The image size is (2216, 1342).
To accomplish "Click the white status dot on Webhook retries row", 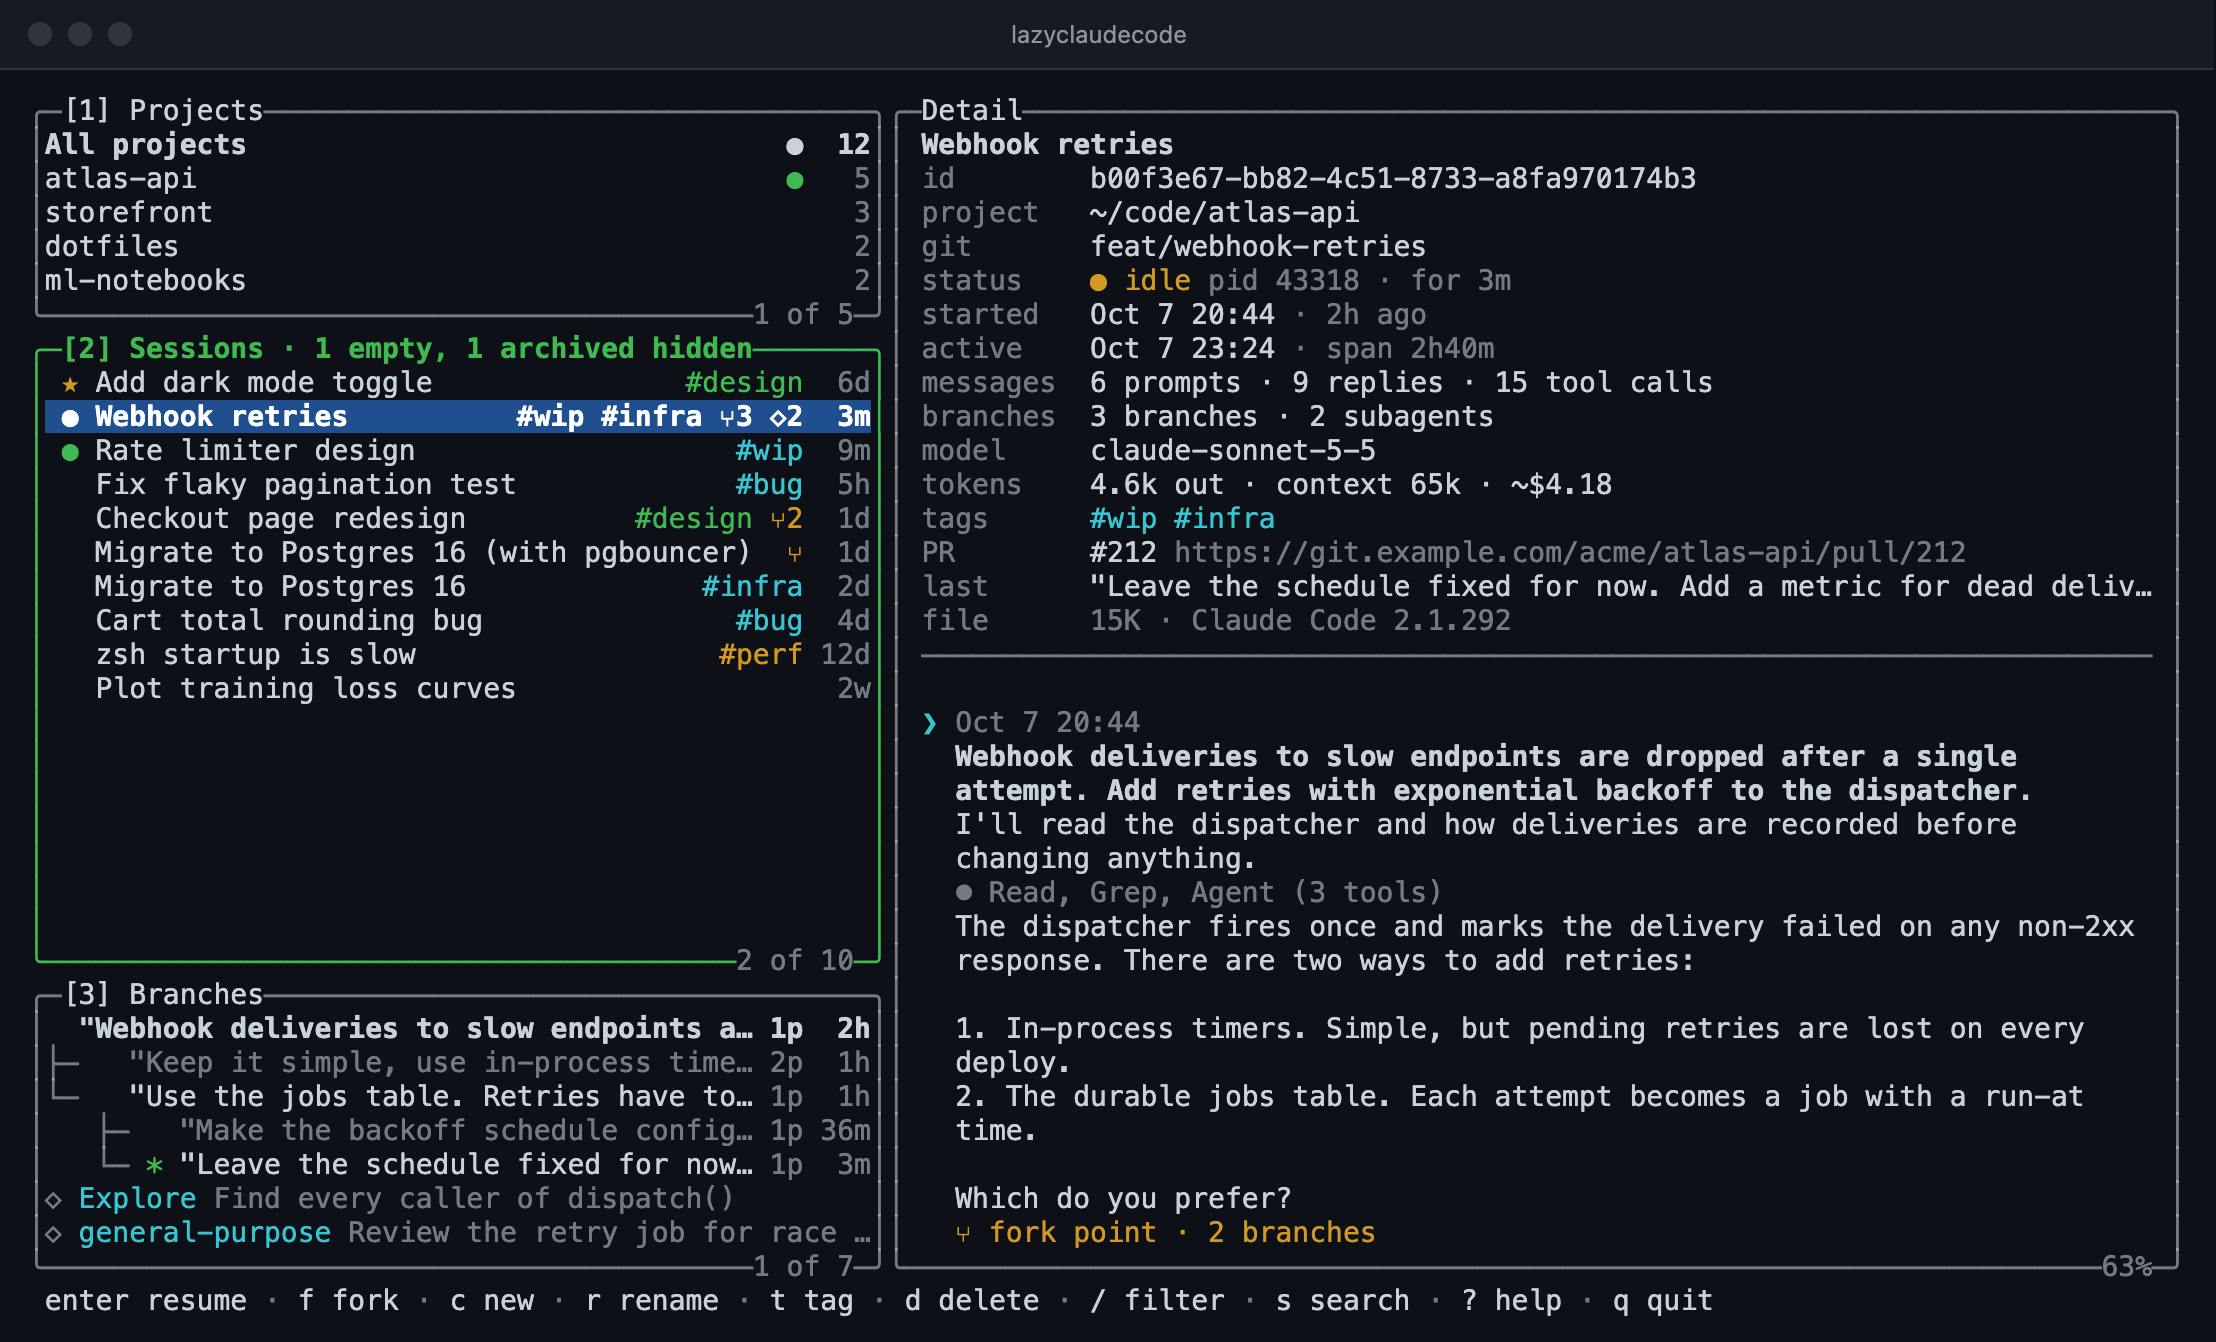I will tap(70, 418).
